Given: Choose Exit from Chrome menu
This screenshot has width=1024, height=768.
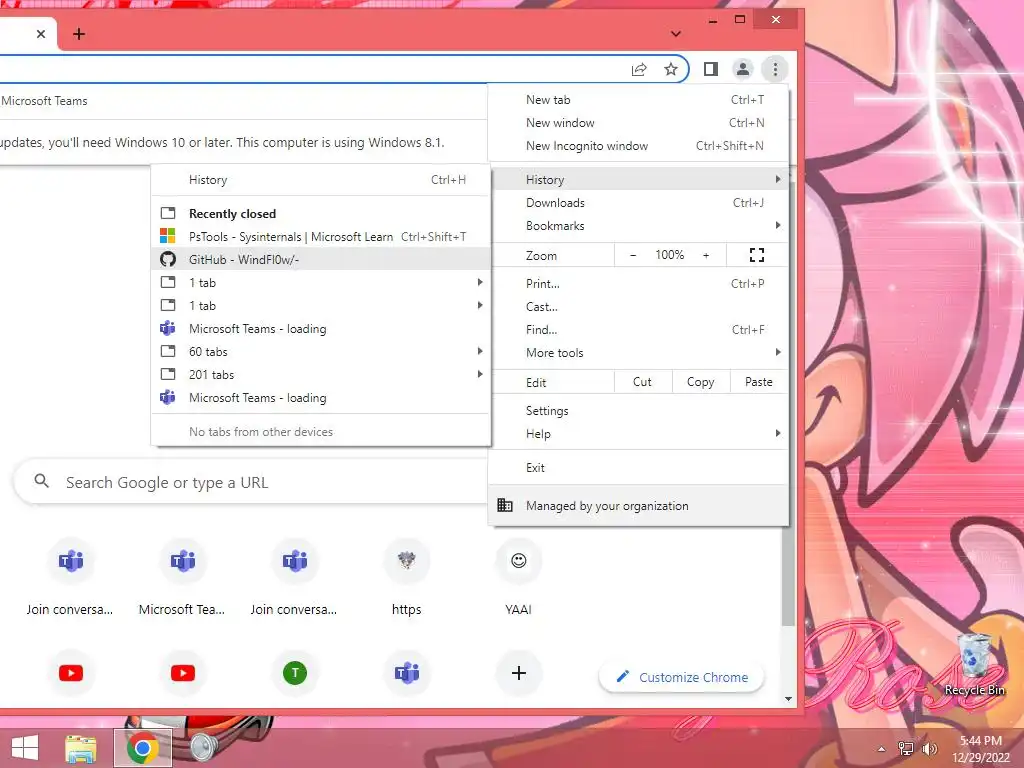Looking at the screenshot, I should point(638,468).
